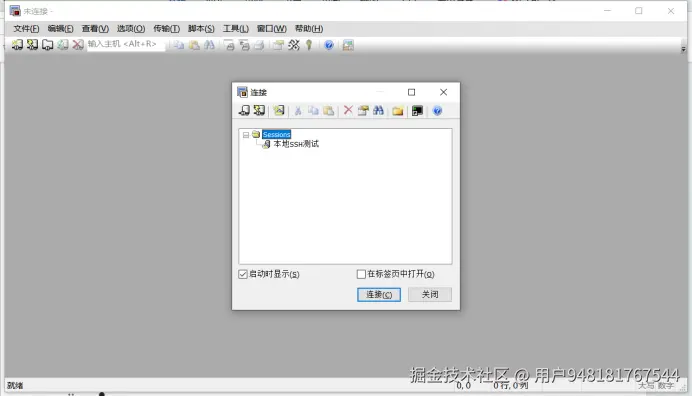Open the 帮助(H) menu

pos(309,29)
